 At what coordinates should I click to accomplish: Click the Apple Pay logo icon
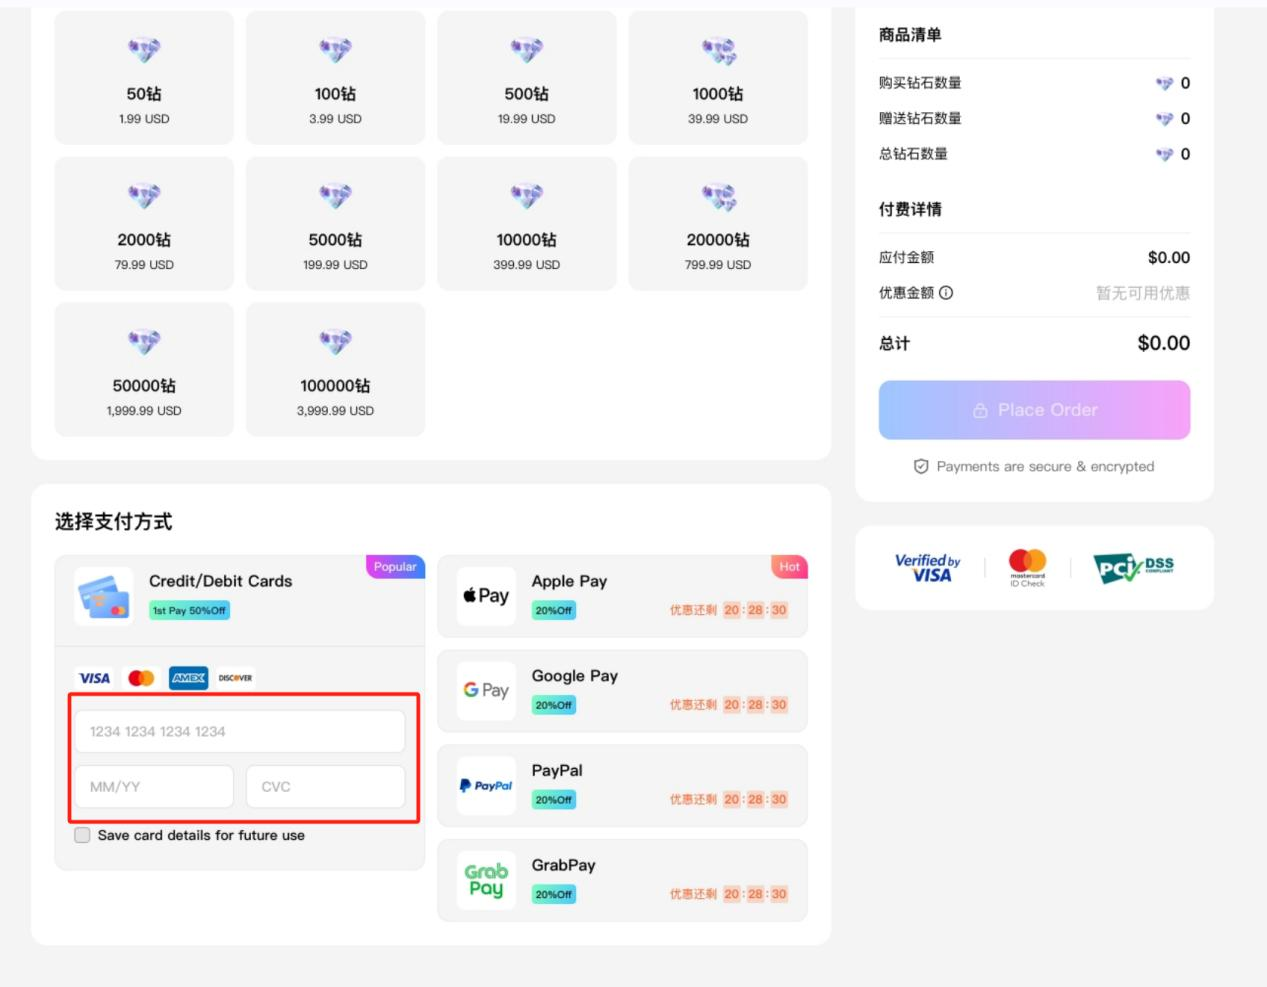(x=486, y=596)
